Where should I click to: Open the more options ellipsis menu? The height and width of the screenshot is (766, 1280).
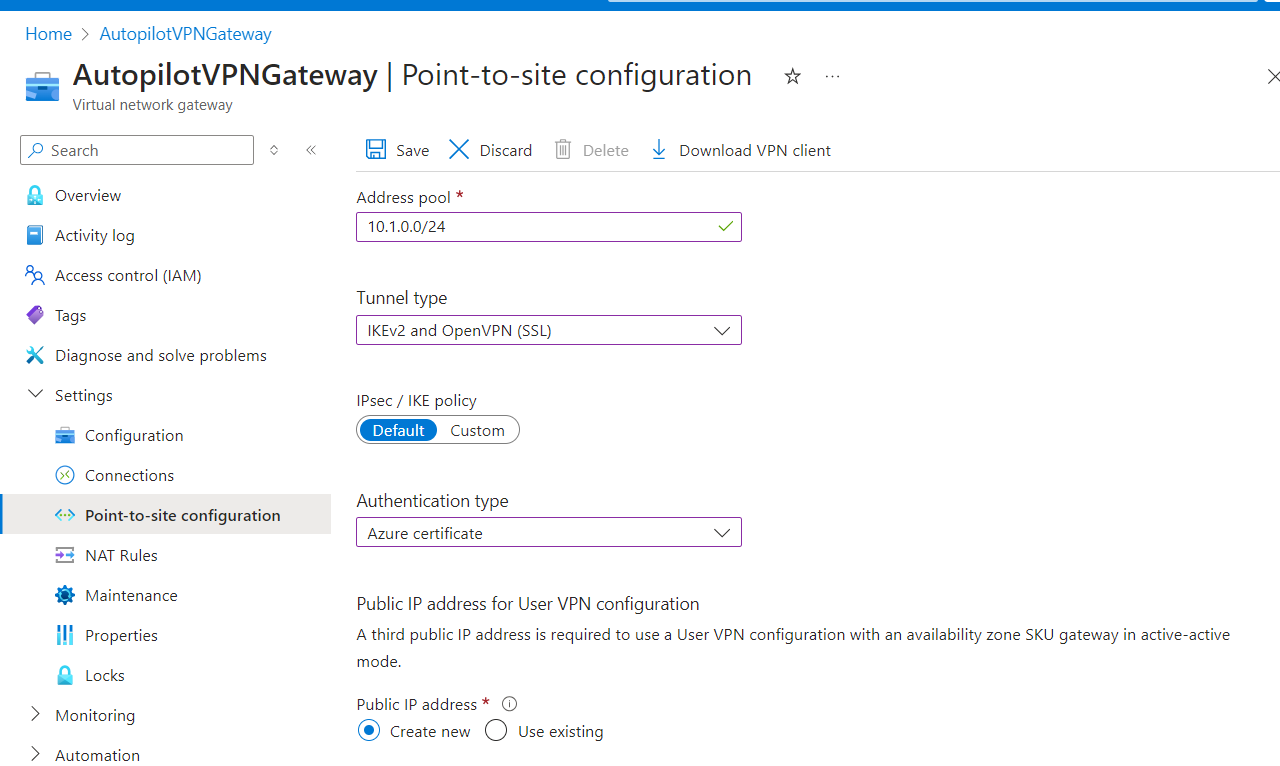pyautogui.click(x=832, y=76)
